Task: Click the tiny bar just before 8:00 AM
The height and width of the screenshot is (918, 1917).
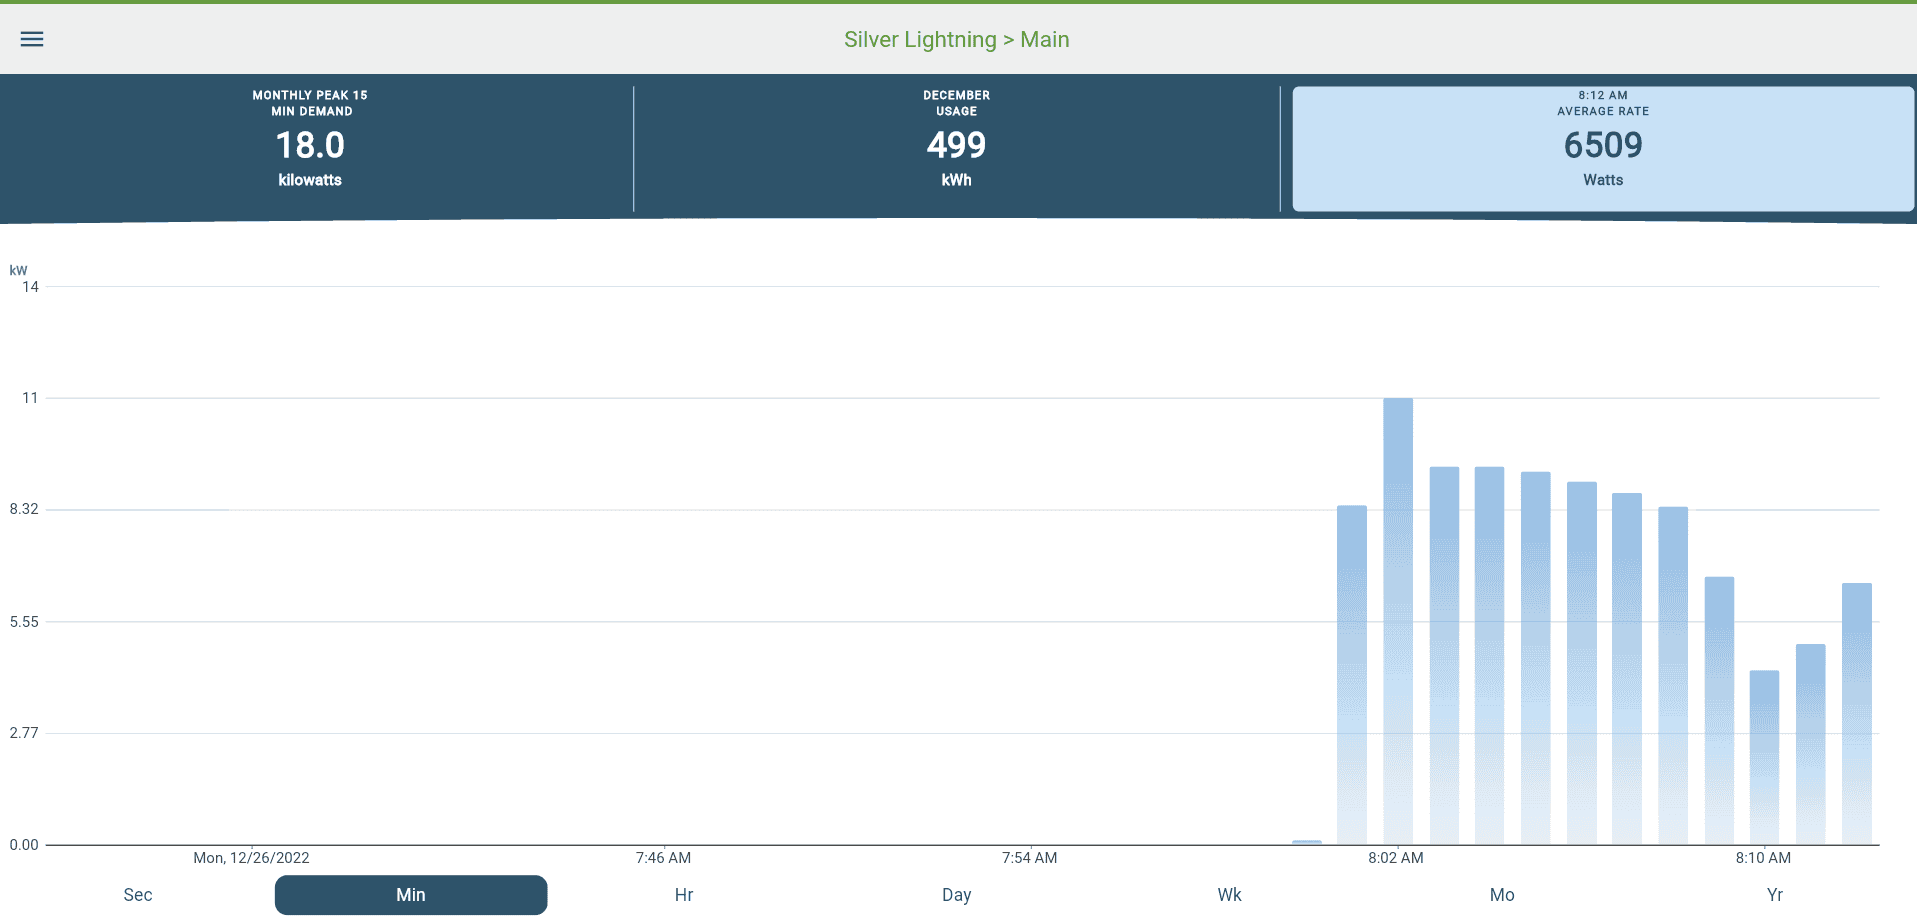Action: pos(1306,842)
